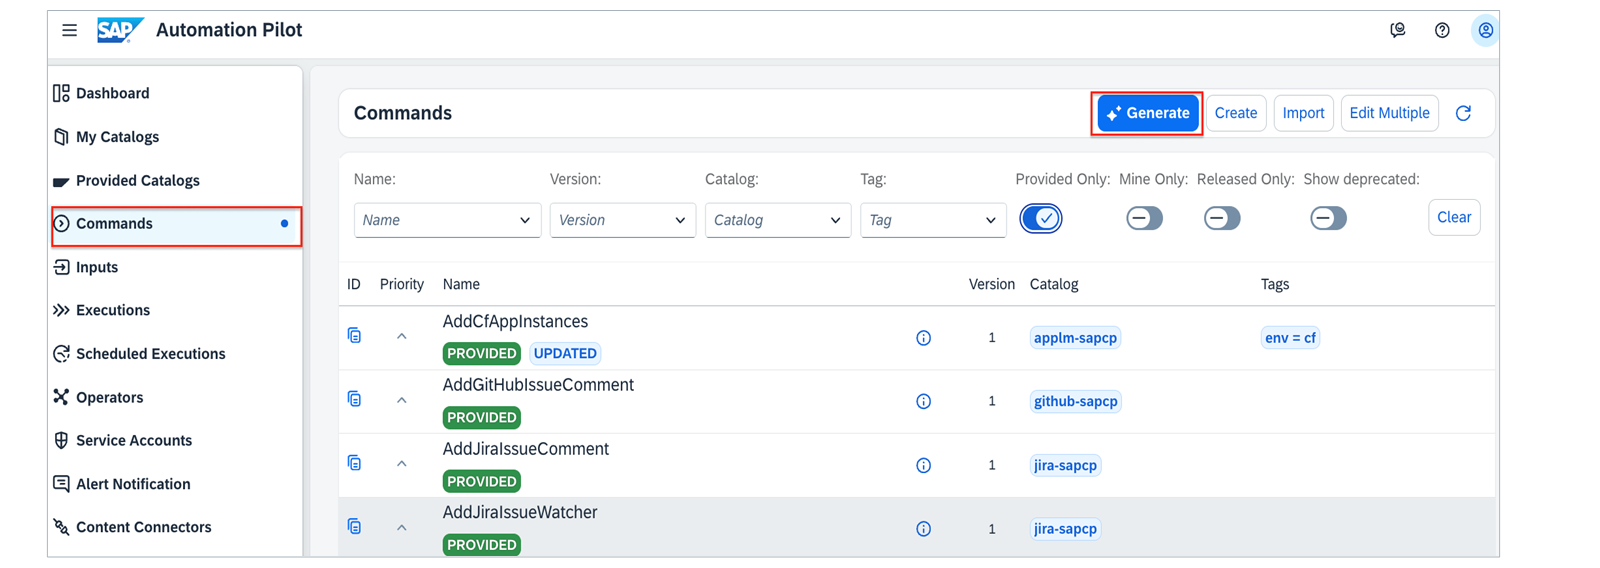The width and height of the screenshot is (1600, 568).
Task: Open the applm-sapcp catalog link
Action: [x=1075, y=338]
